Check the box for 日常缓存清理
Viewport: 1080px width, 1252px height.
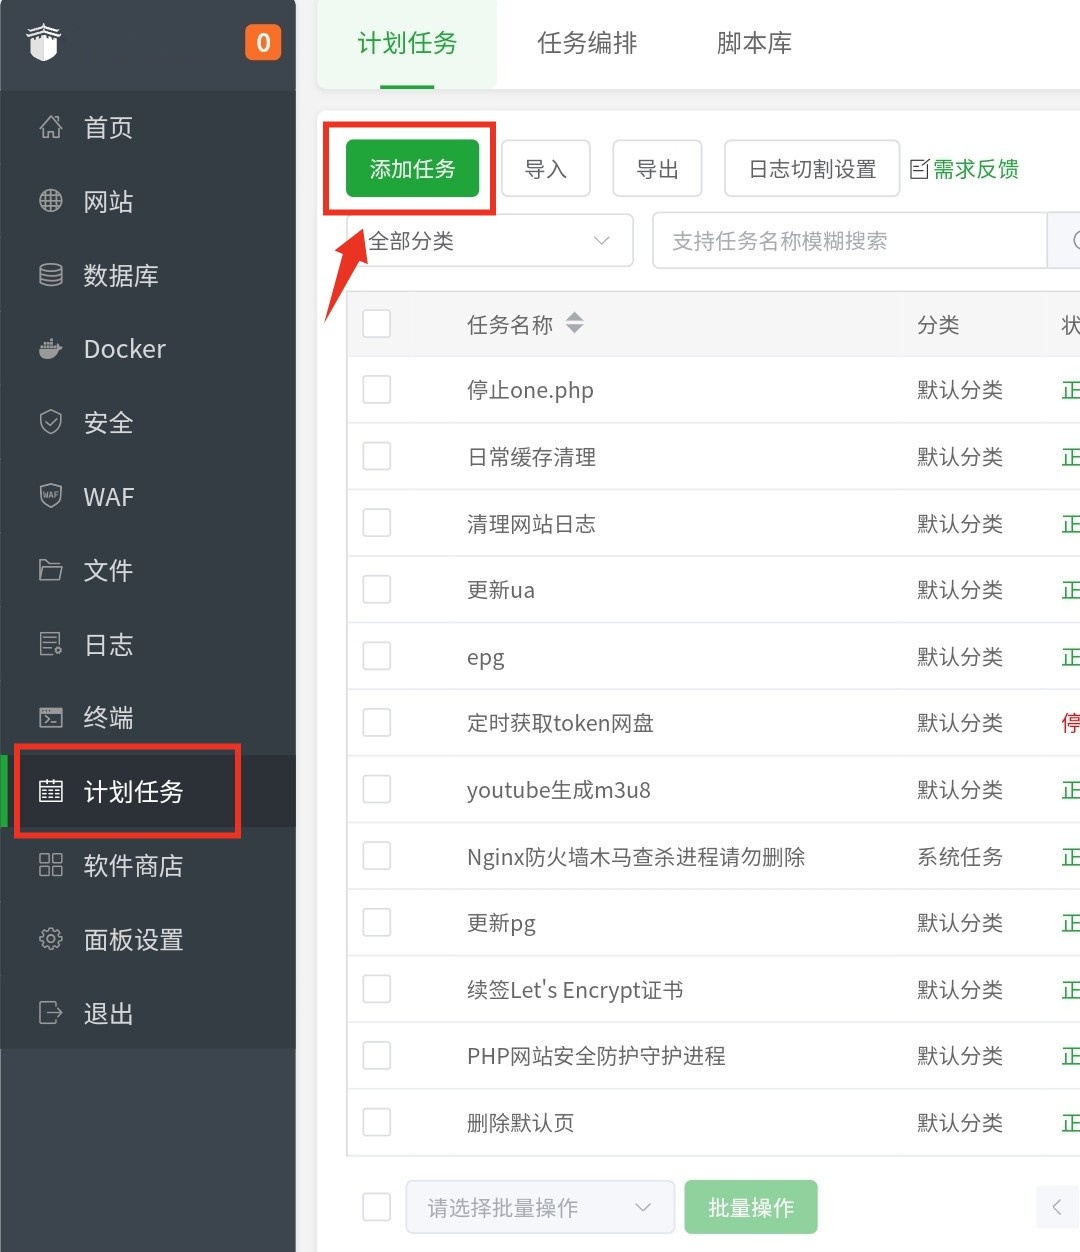click(377, 456)
